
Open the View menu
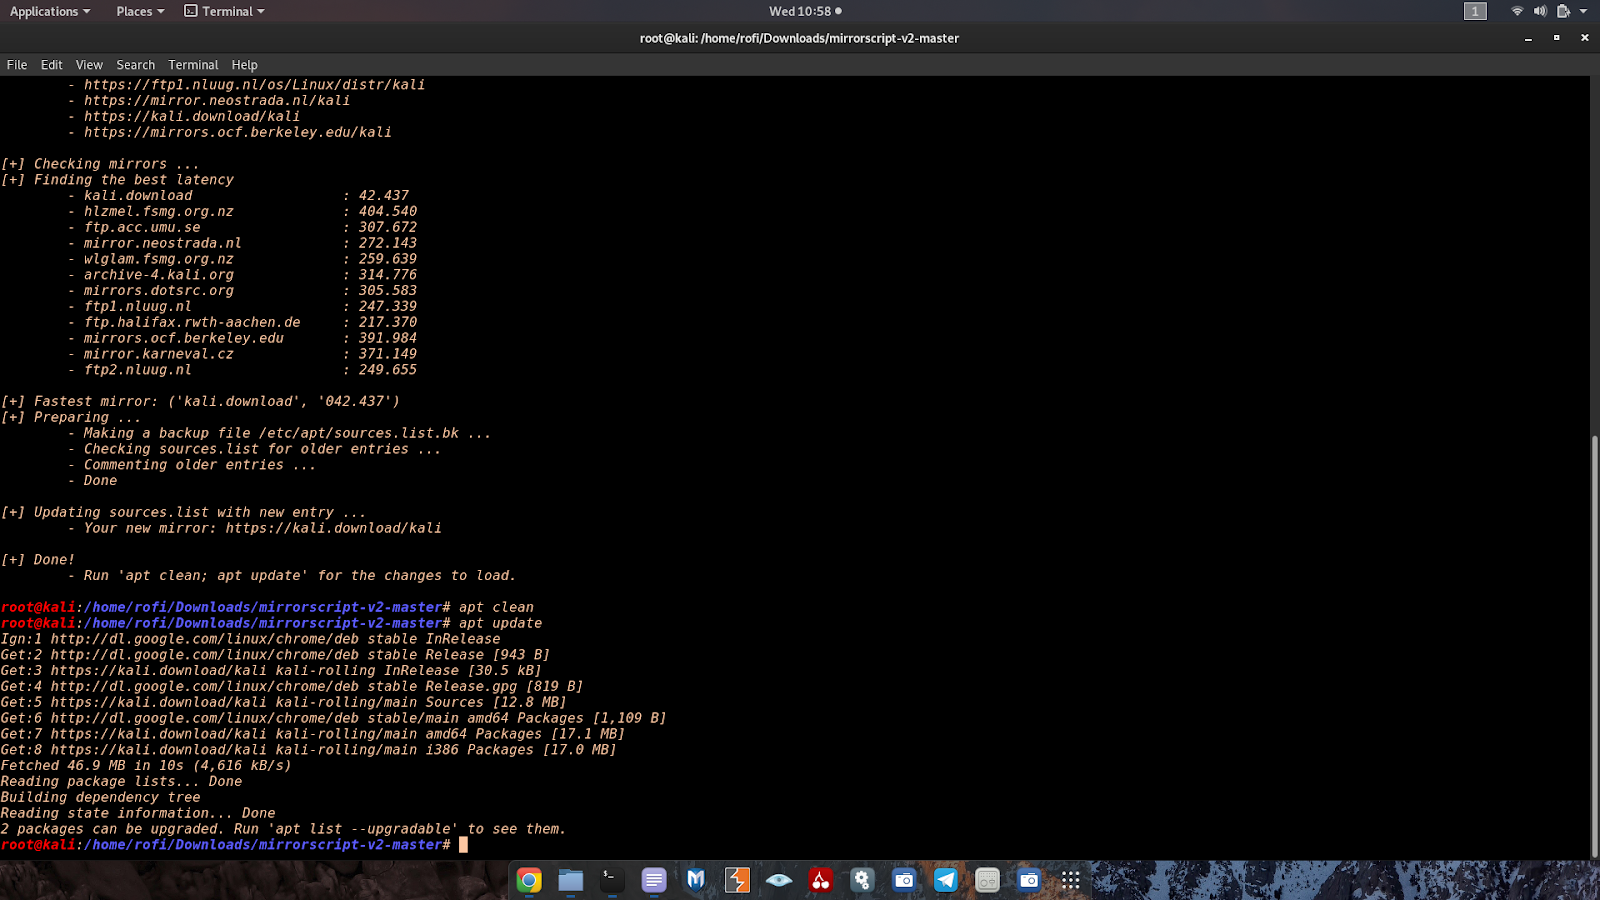(x=89, y=65)
